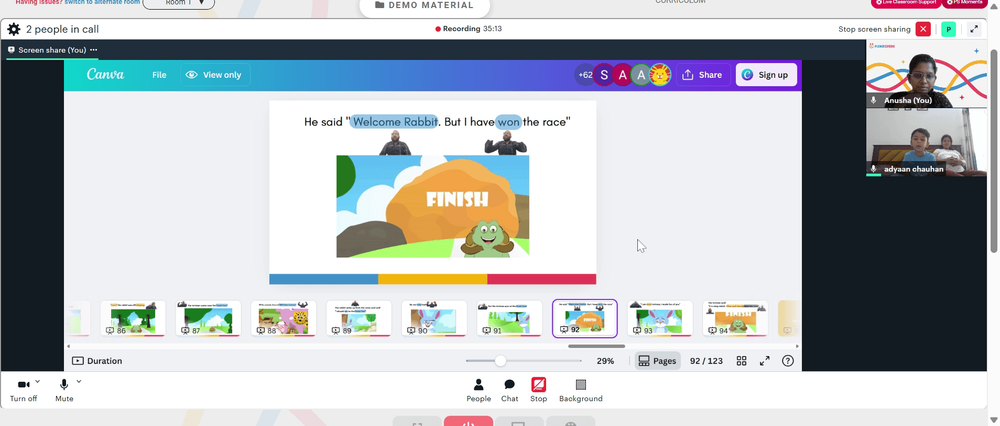Open slide 90 thumbnail with rabbit
Image resolution: width=1000 pixels, height=426 pixels.
point(434,318)
